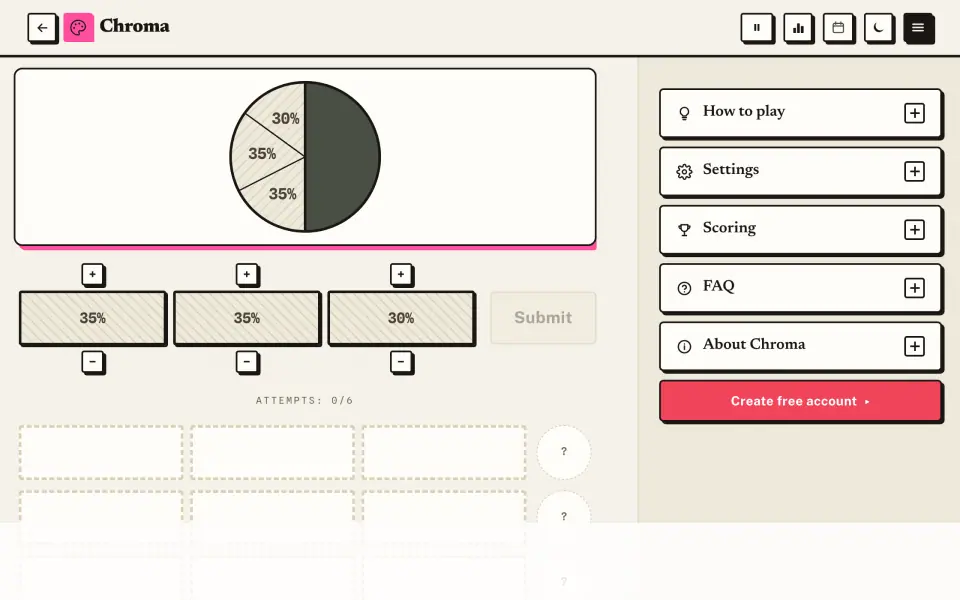The image size is (960, 600).
Task: Decrease the middle 35% value with minus
Action: [x=247, y=362]
